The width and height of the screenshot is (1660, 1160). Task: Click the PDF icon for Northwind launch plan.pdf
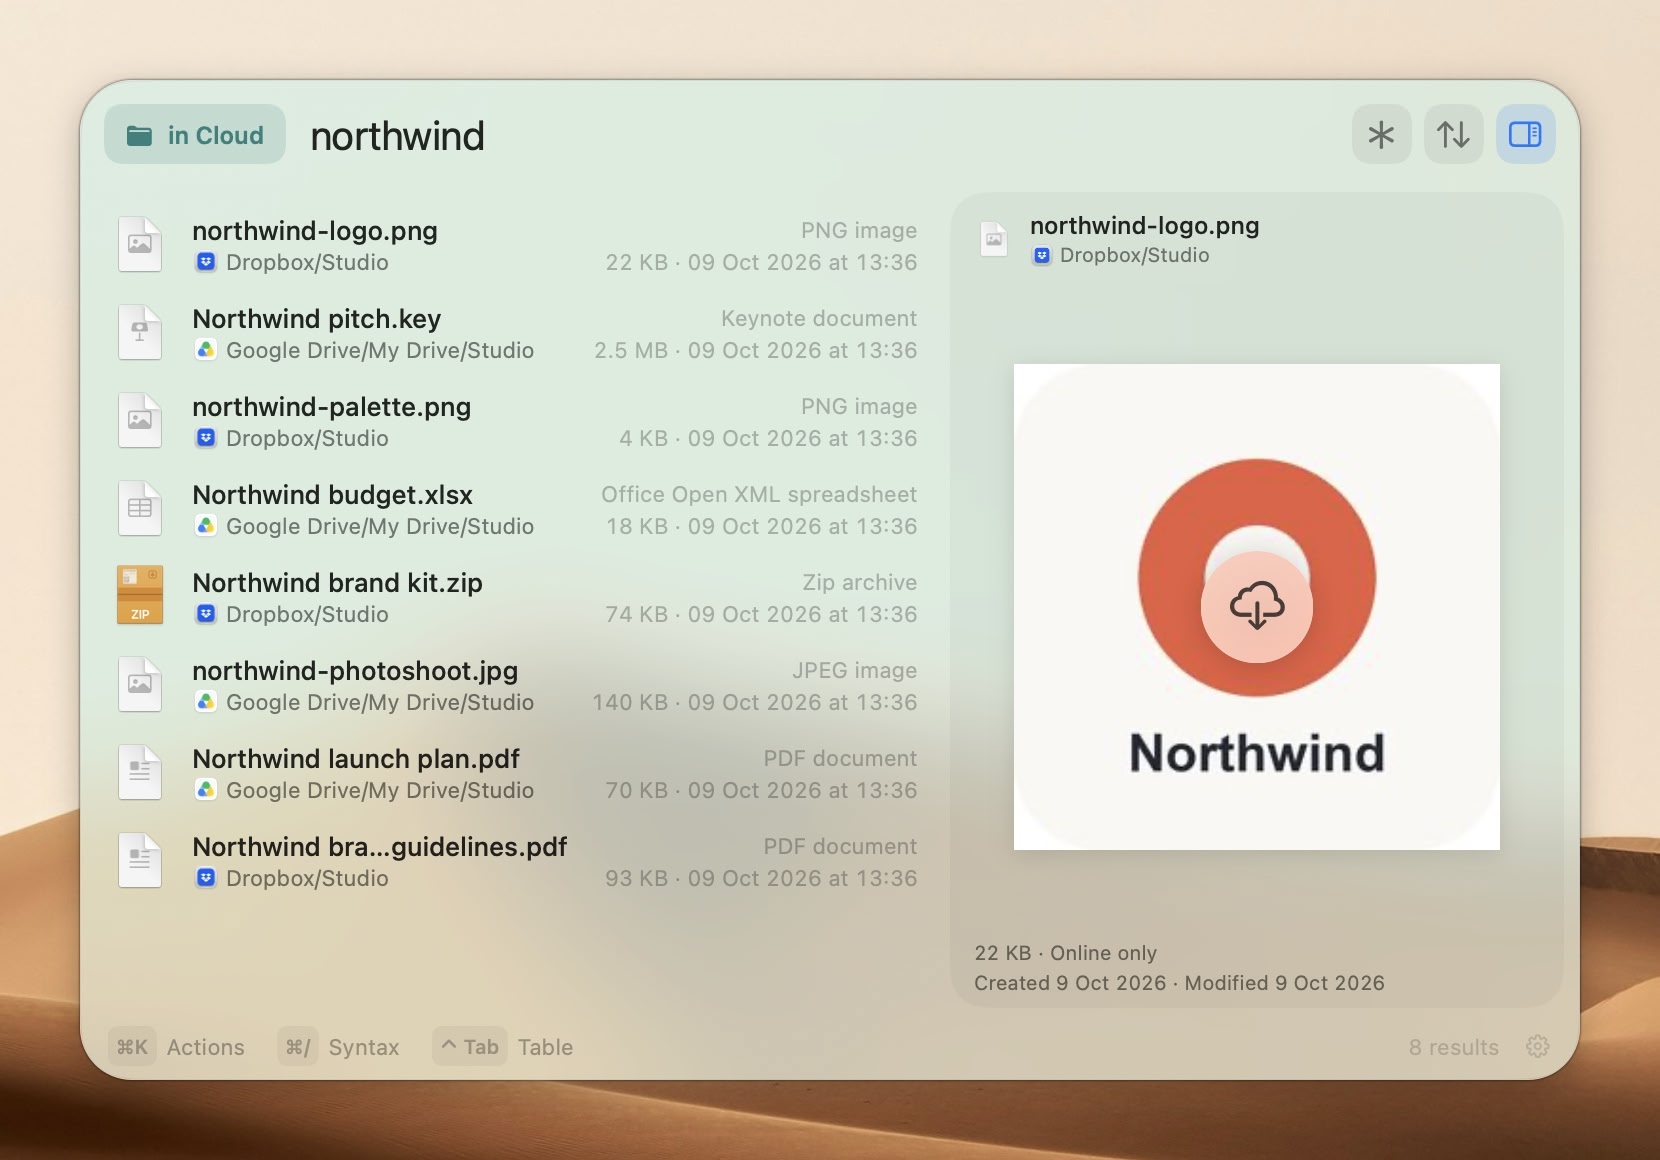pyautogui.click(x=140, y=773)
